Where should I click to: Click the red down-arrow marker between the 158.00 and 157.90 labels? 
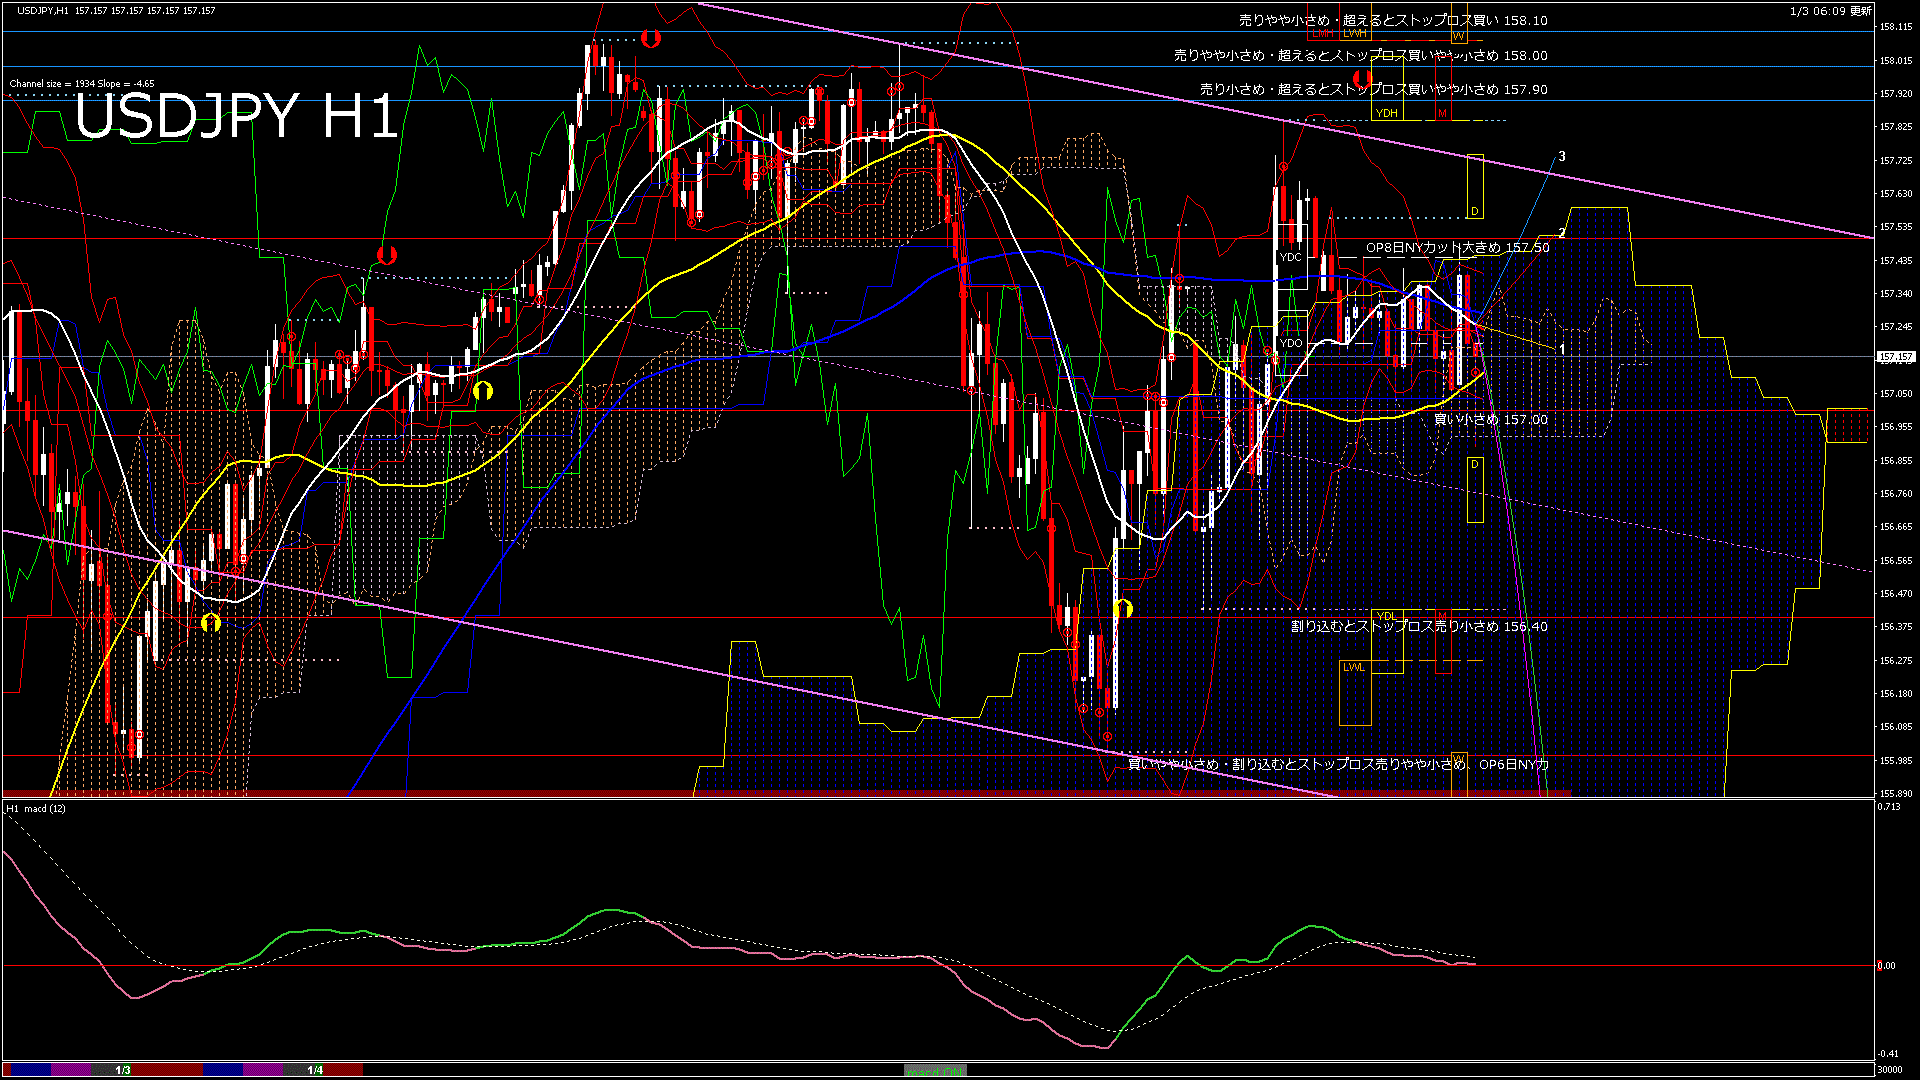click(1362, 78)
